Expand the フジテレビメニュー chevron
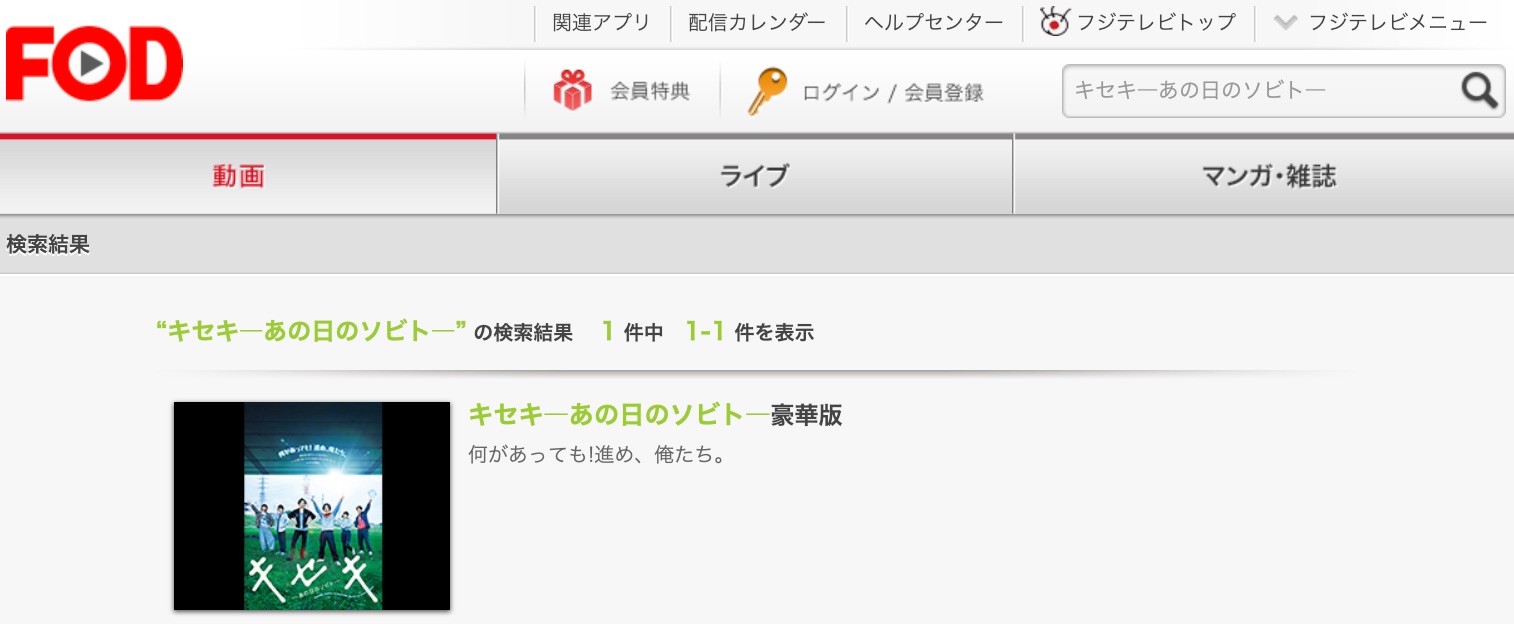 coord(1285,22)
